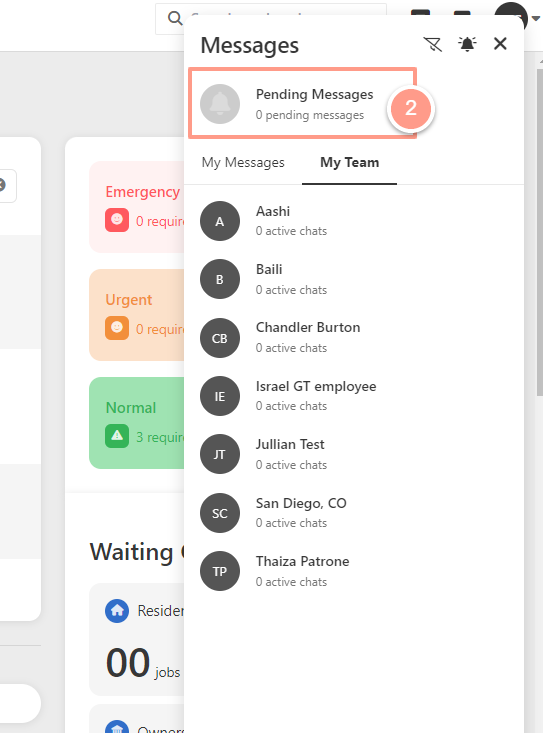Click the SC avatar for San Diego, CO
The height and width of the screenshot is (733, 543).
(x=220, y=513)
